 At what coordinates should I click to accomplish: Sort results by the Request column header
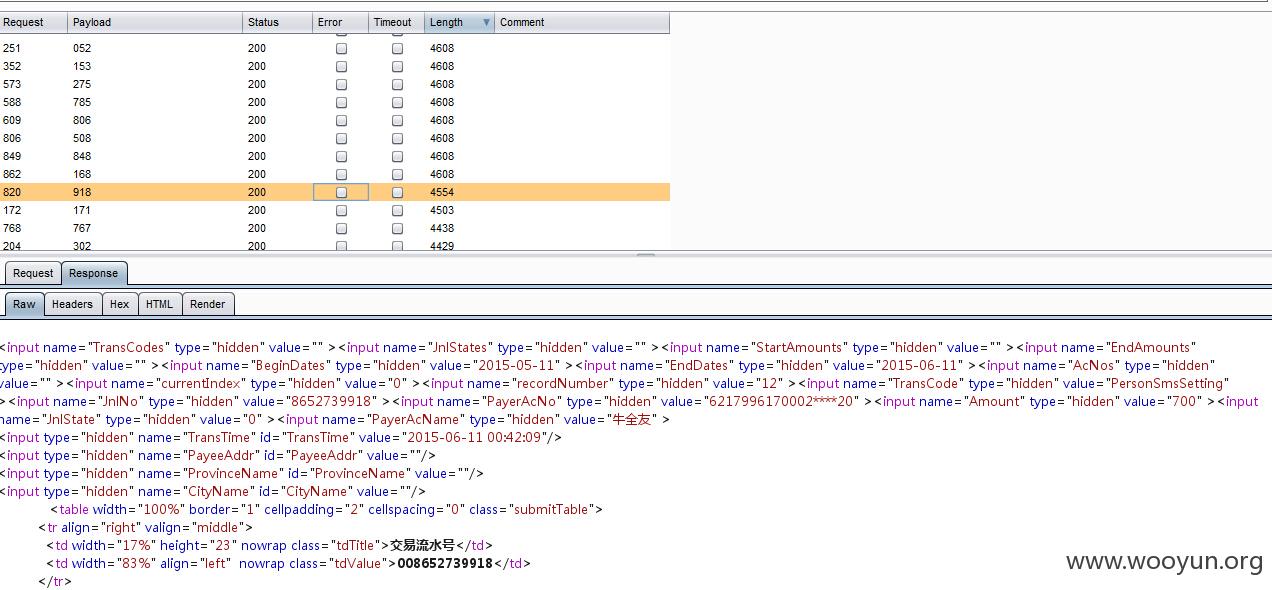pos(33,22)
